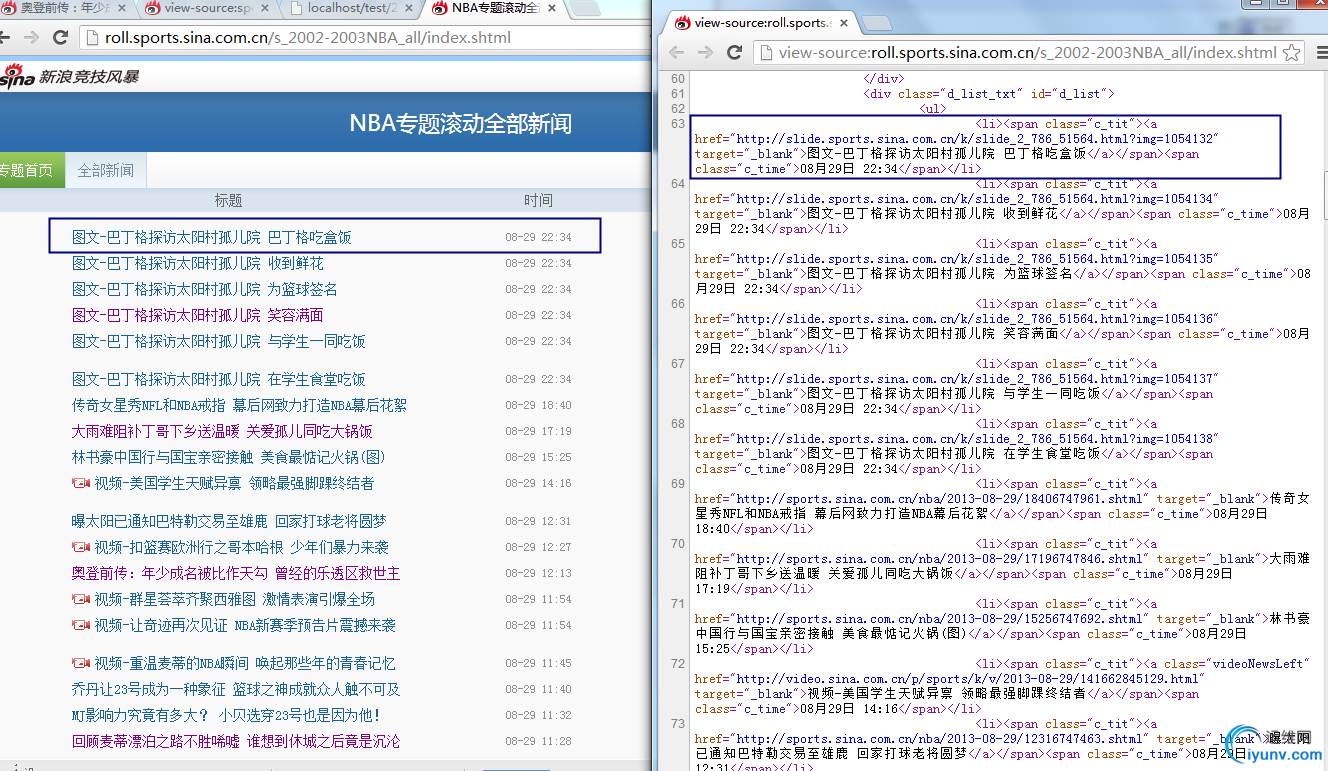The image size is (1328, 771).
Task: Click video icon beside 扣篮赛欧洲行之哥本哈根
Action: tap(81, 547)
